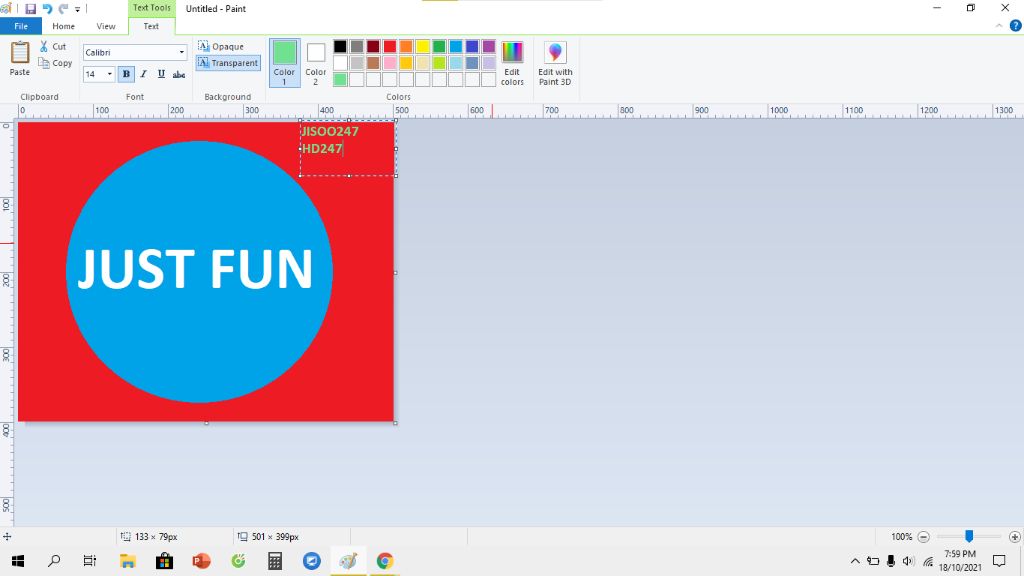Click inside the JISOO247 text box
Image resolution: width=1024 pixels, height=576 pixels.
(348, 148)
